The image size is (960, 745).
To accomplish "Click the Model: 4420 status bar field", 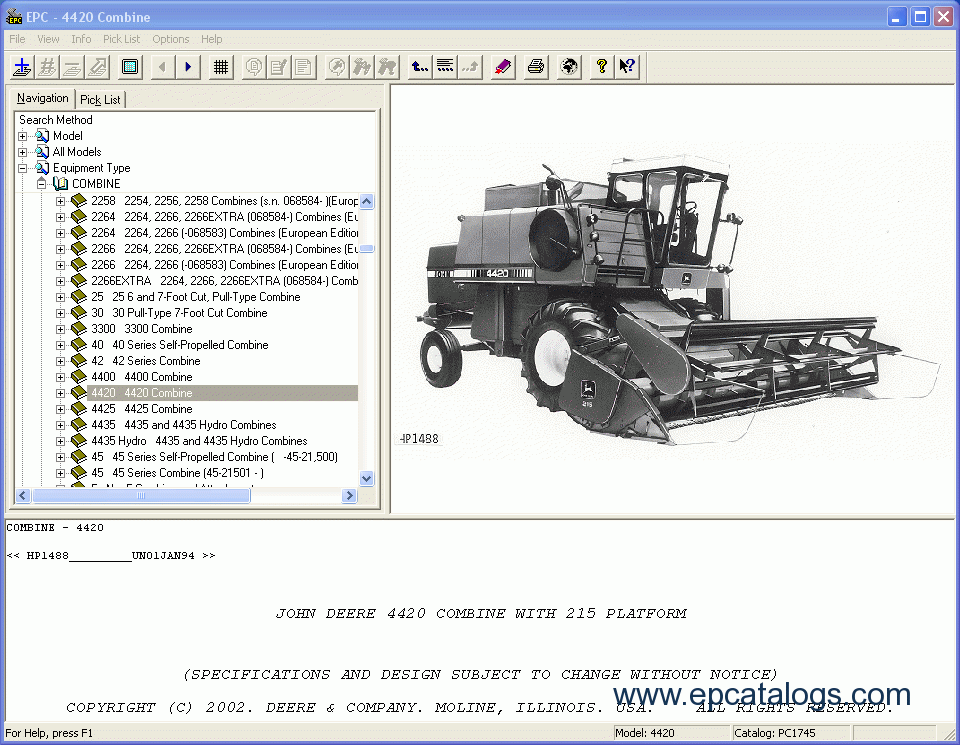I will coord(672,733).
